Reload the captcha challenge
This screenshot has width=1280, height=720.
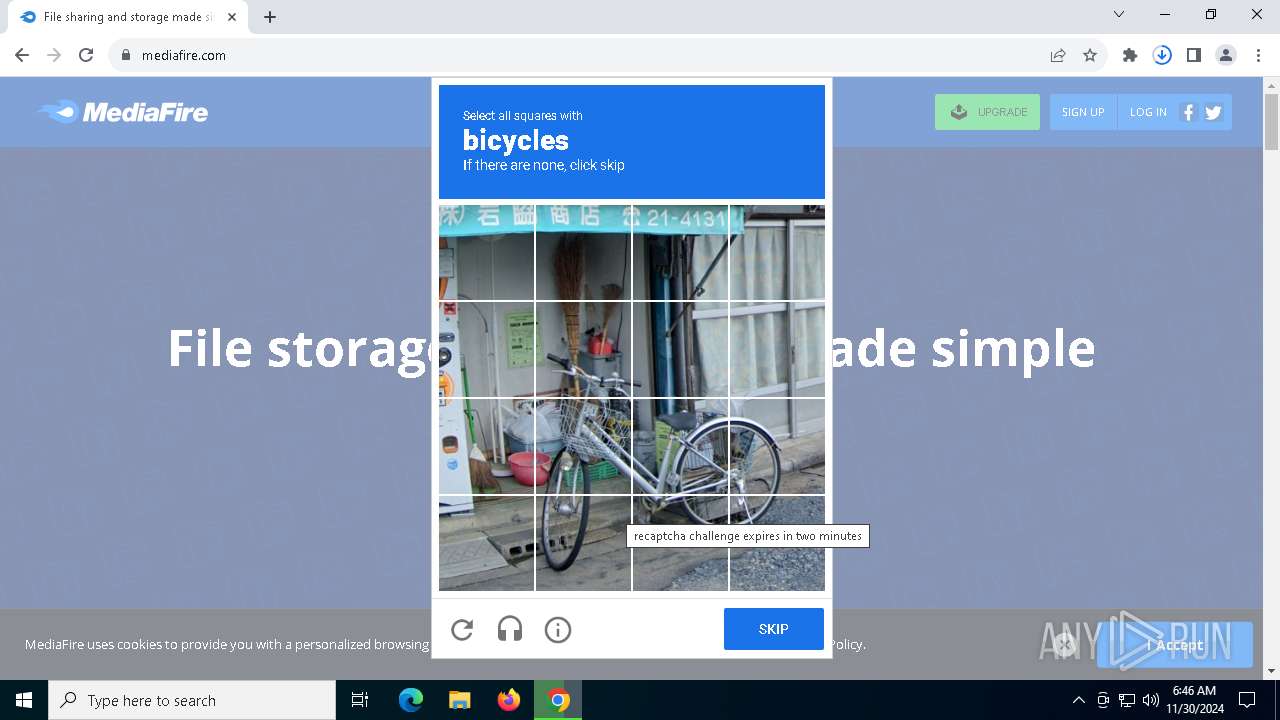(x=462, y=629)
